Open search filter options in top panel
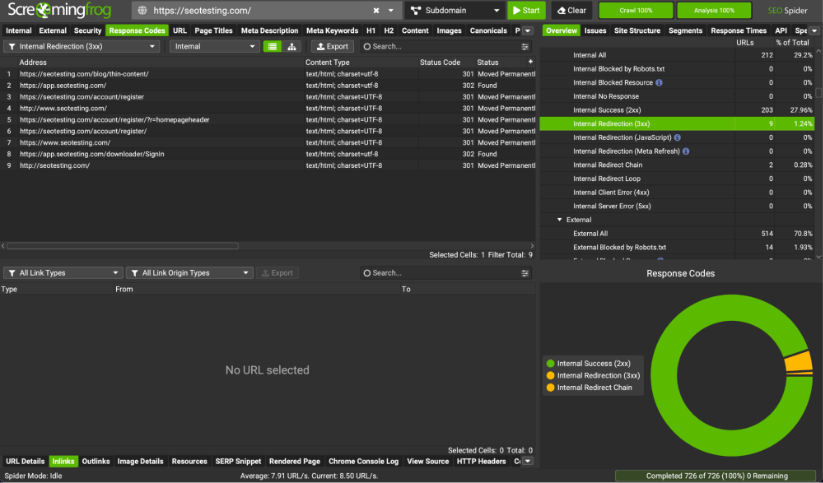Image resolution: width=823 pixels, height=483 pixels. coord(526,47)
